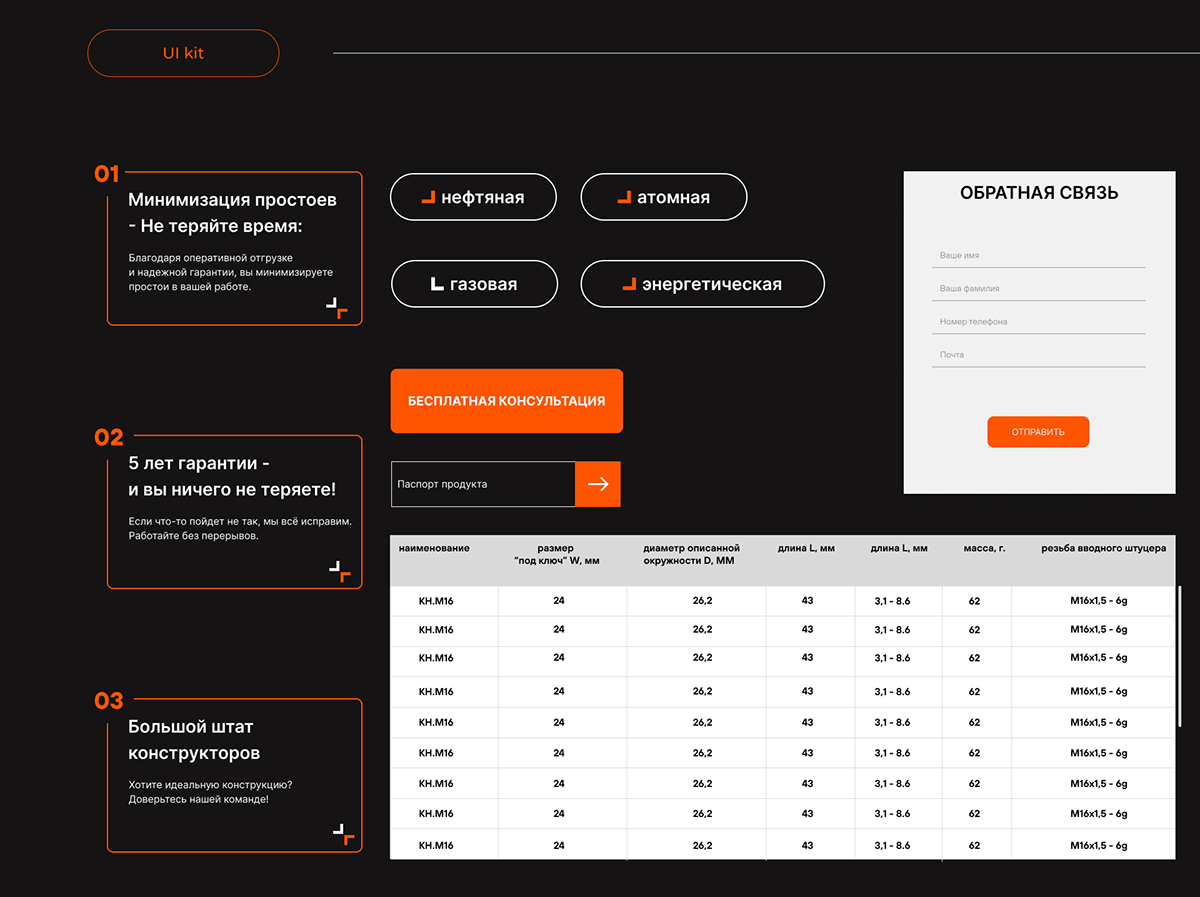The height and width of the screenshot is (897, 1200).
Task: Click the orange bracket icon in атомная chip
Action: pos(624,197)
